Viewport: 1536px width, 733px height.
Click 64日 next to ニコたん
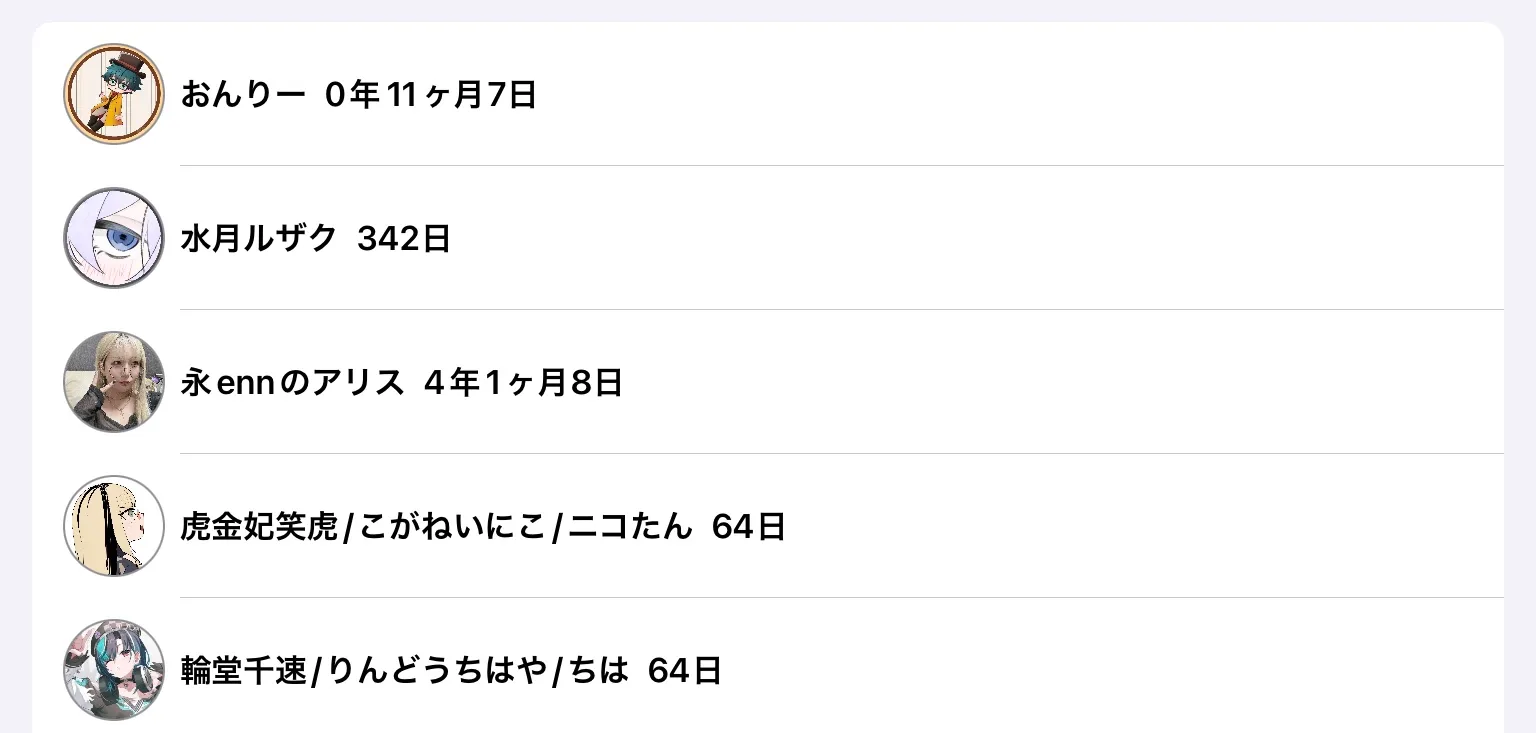point(748,527)
